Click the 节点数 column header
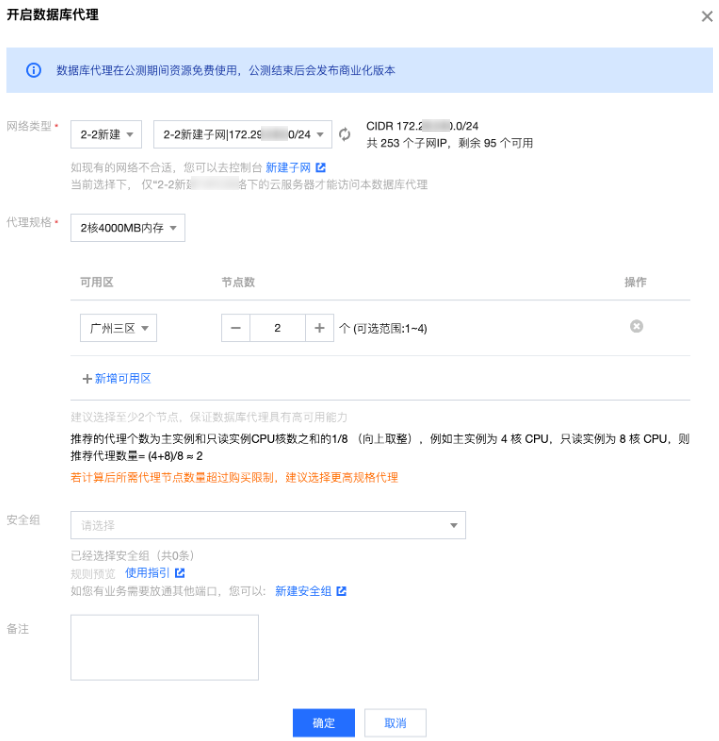The image size is (719, 741). click(238, 282)
